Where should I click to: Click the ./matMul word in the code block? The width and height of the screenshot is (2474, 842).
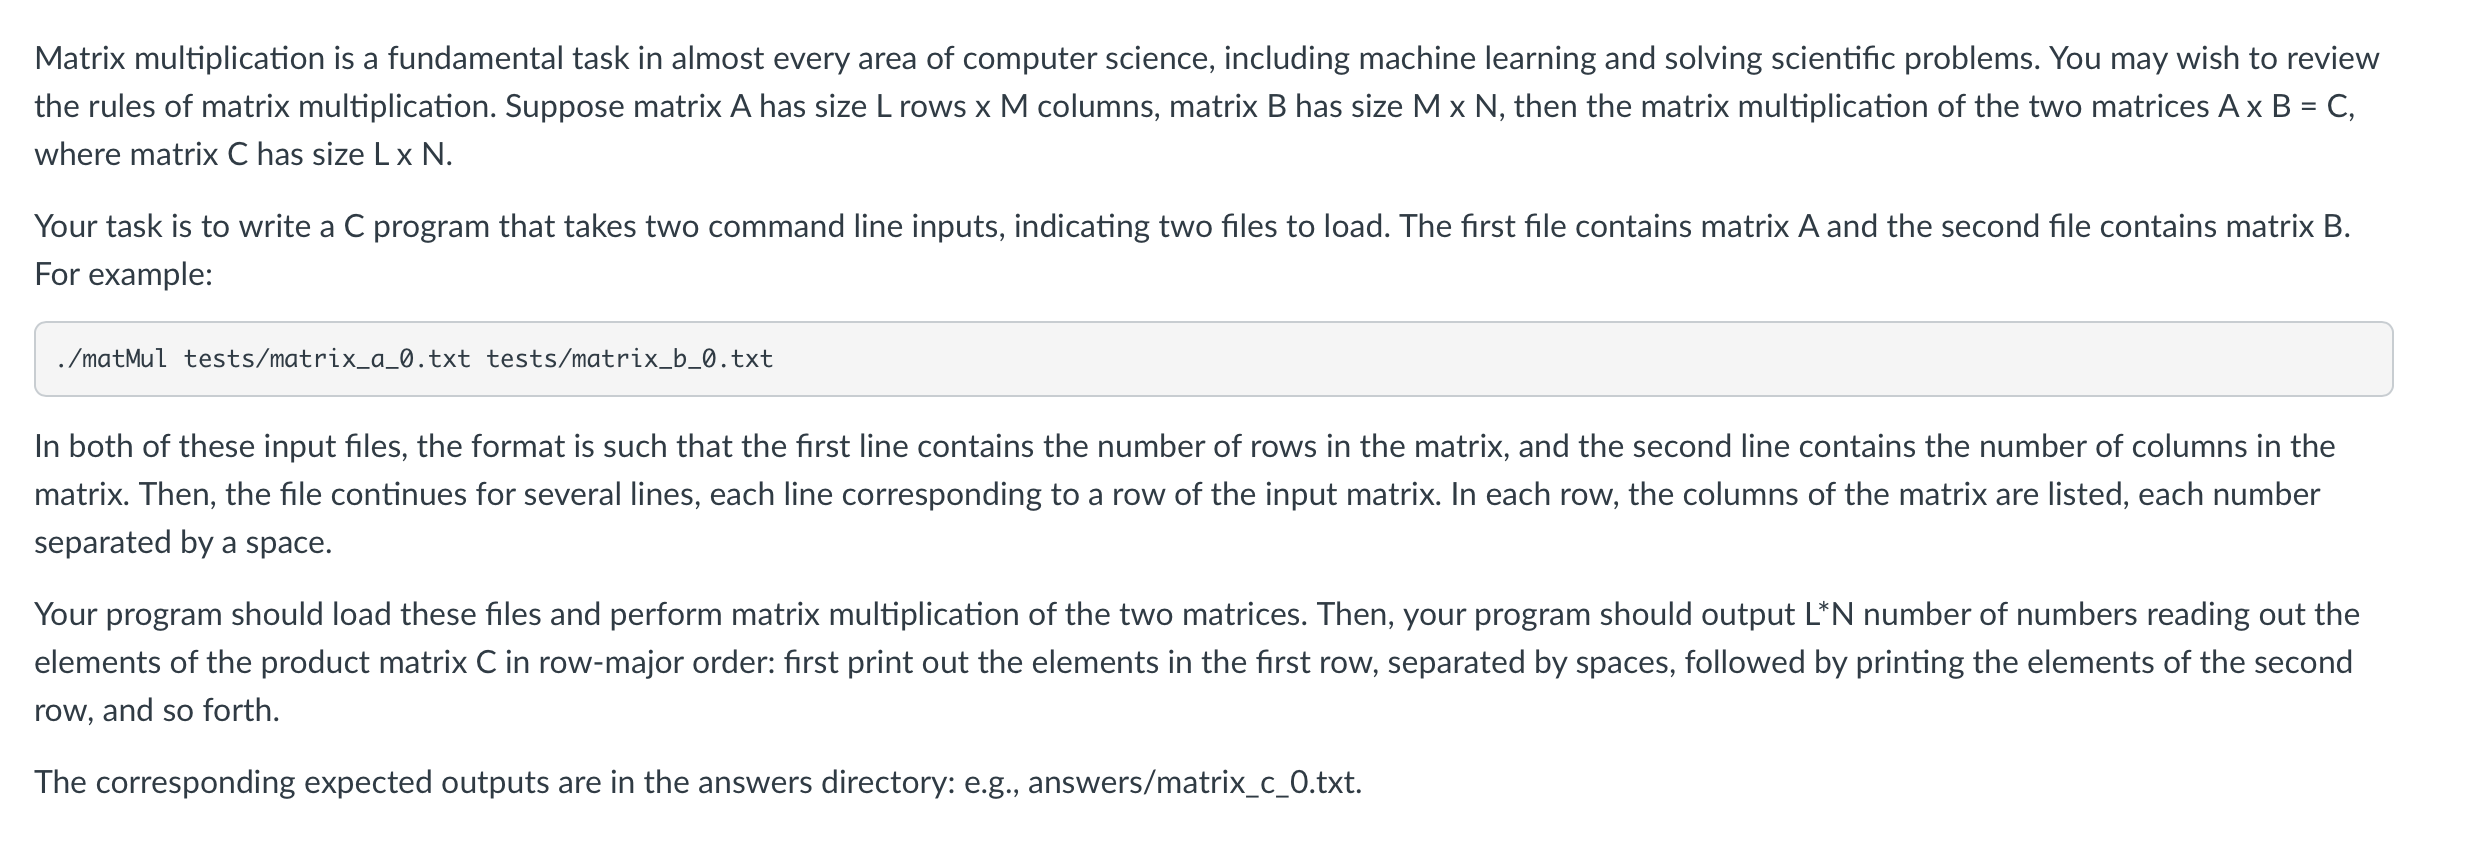coord(112,359)
